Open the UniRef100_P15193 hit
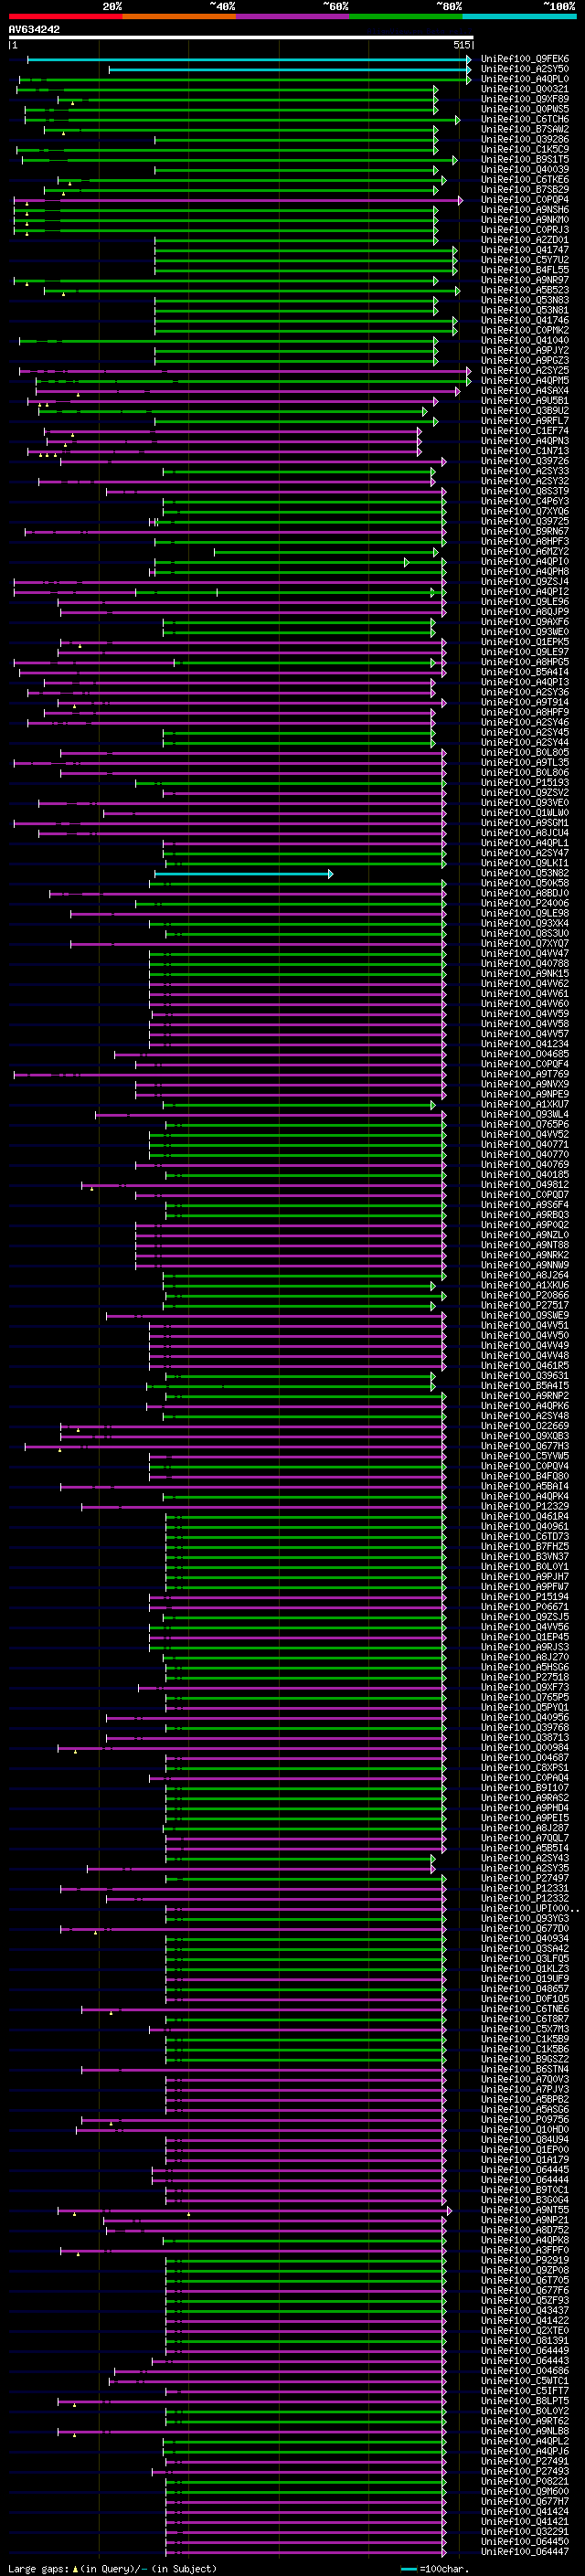585x2576 pixels. [x=524, y=783]
